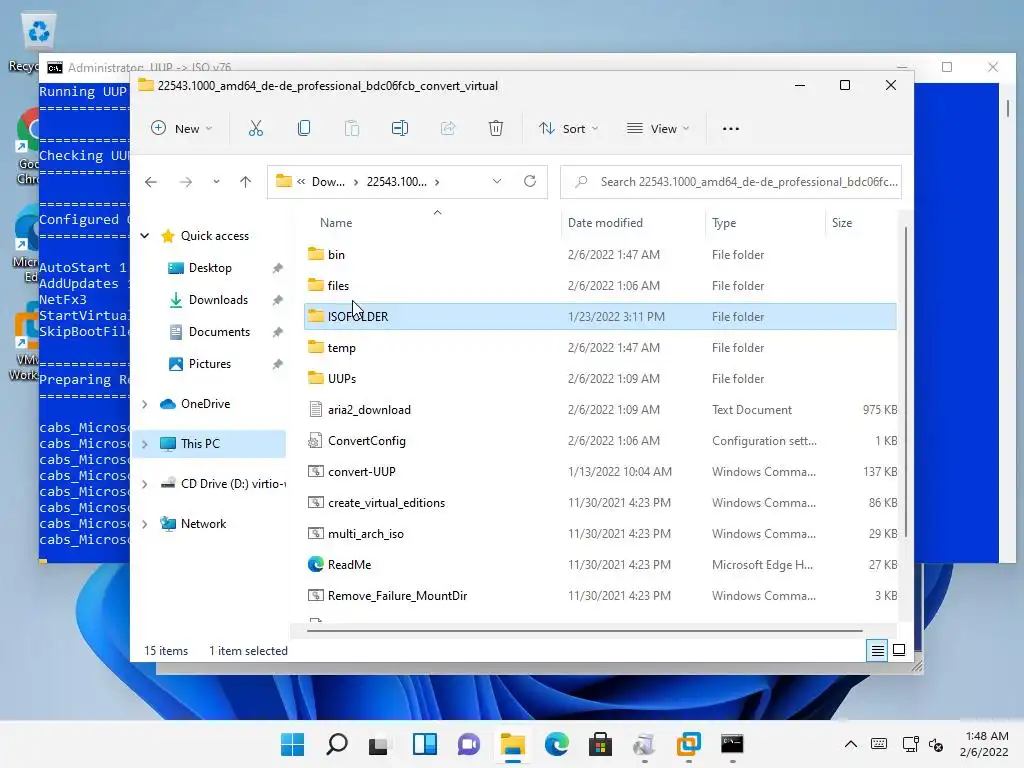Open taskbar Search magnifier
Image resolution: width=1024 pixels, height=768 pixels.
tap(337, 744)
